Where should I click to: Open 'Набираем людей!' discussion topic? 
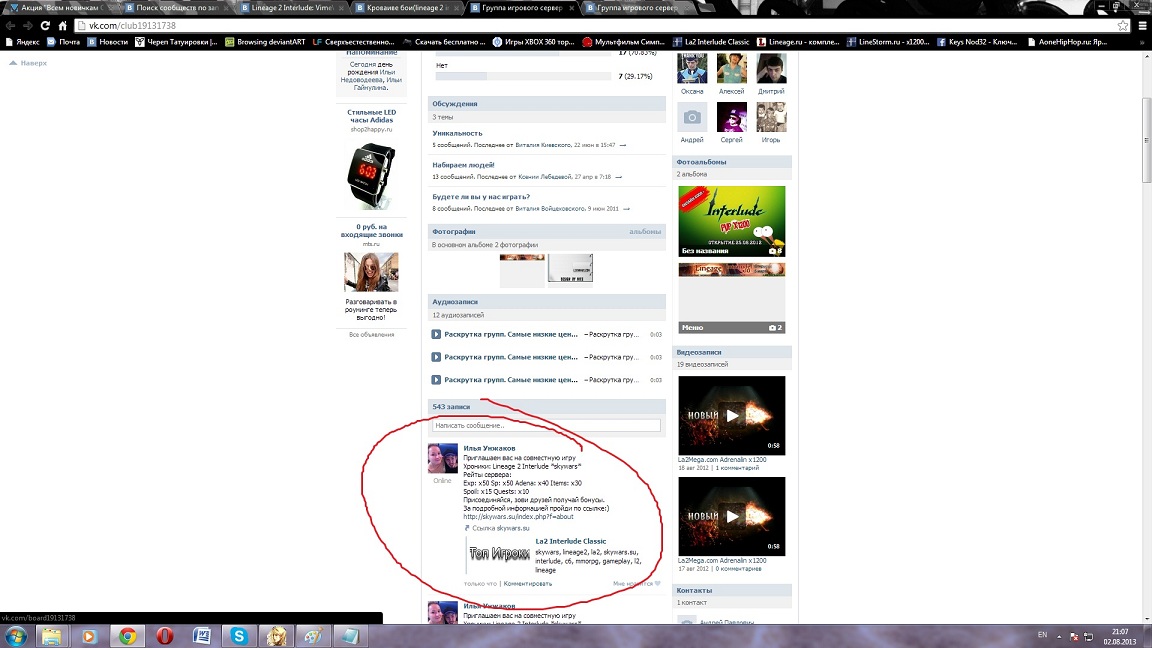tap(463, 165)
